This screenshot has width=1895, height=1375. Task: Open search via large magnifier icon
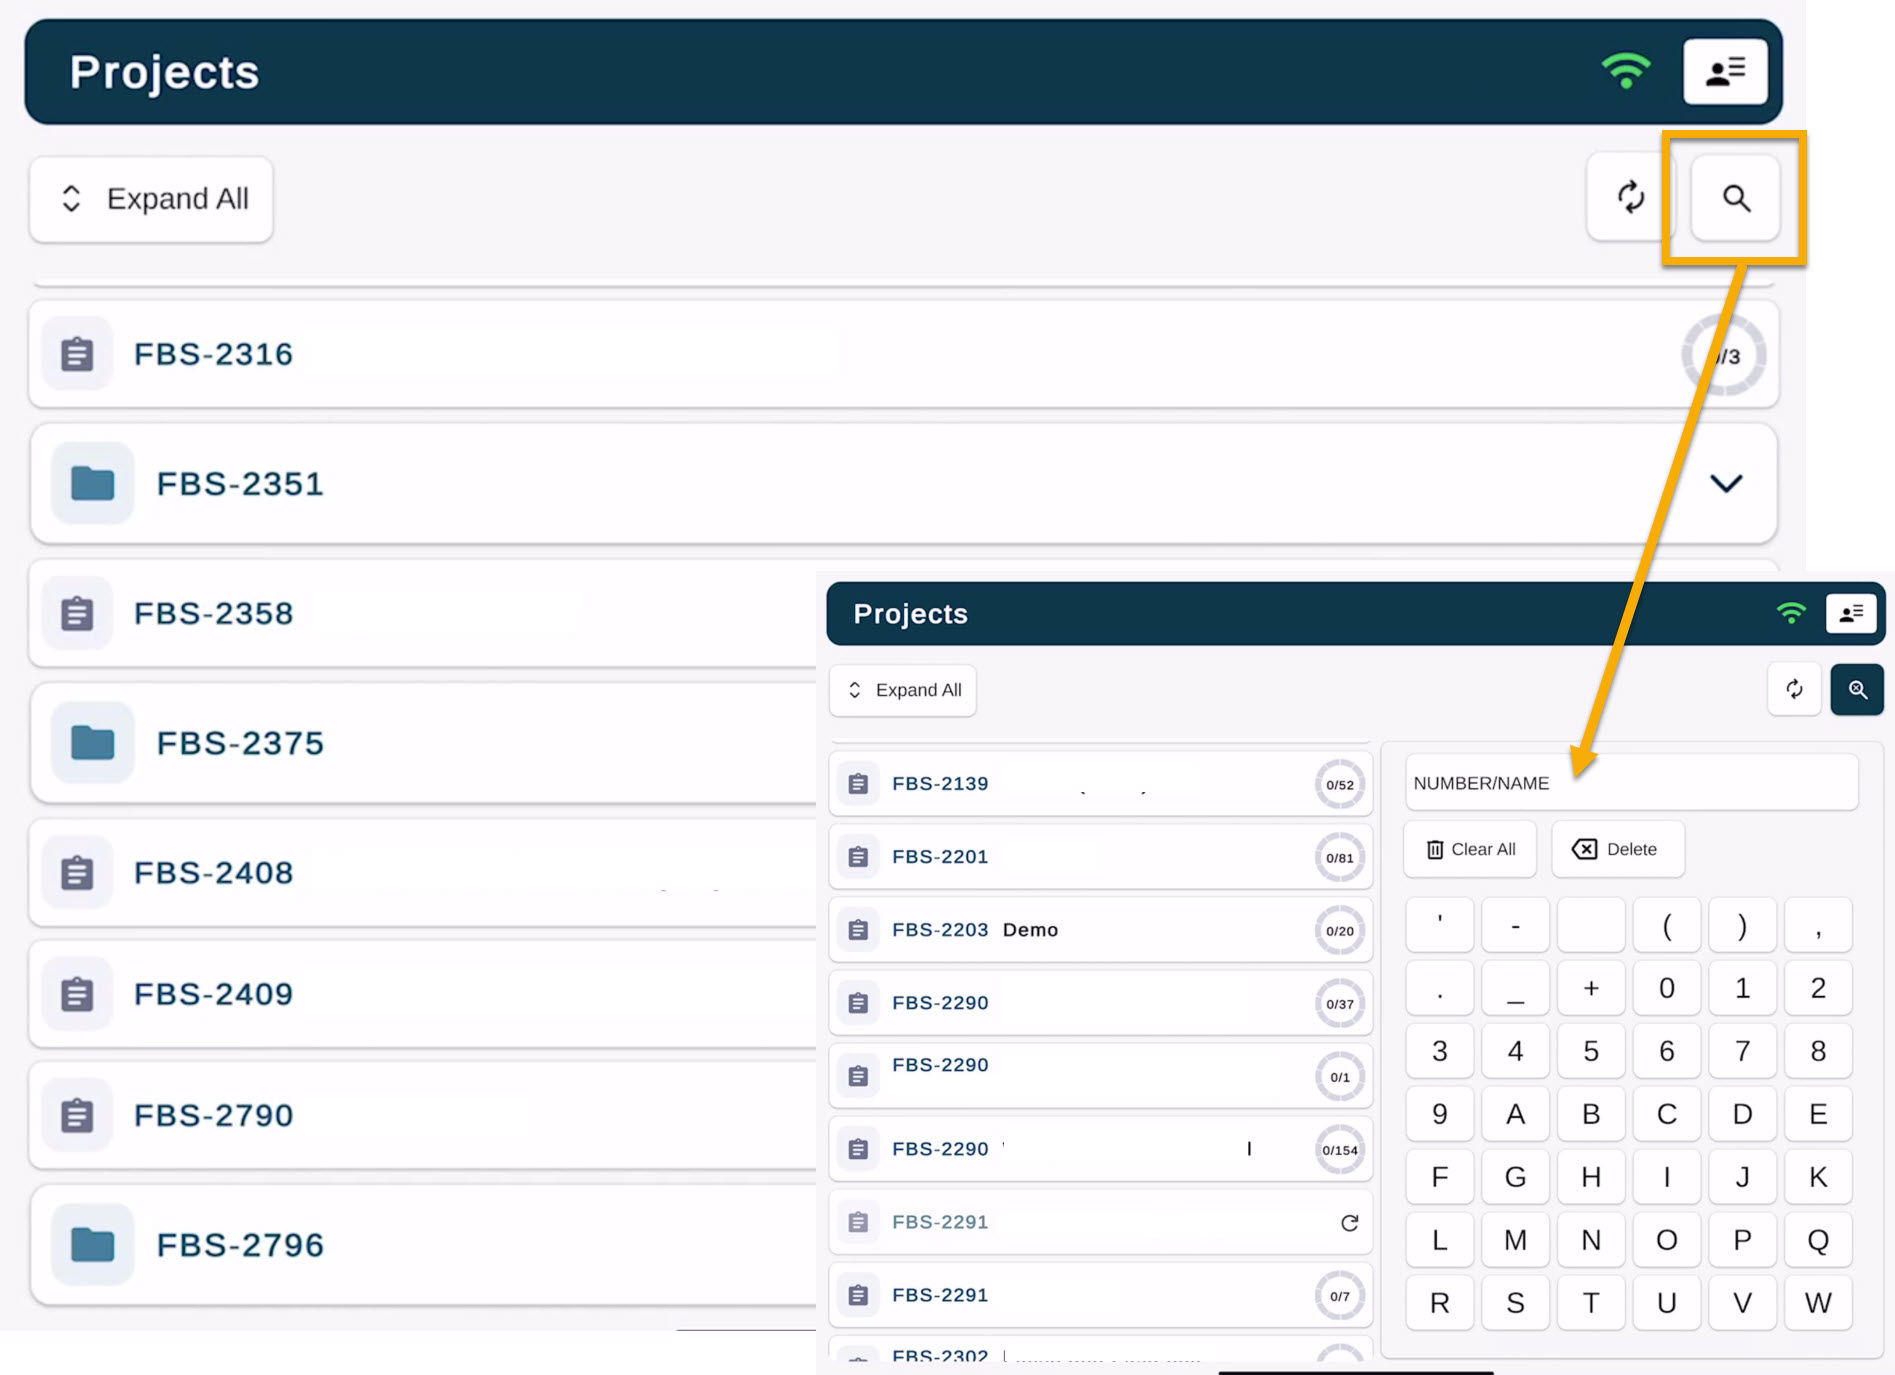click(1735, 198)
